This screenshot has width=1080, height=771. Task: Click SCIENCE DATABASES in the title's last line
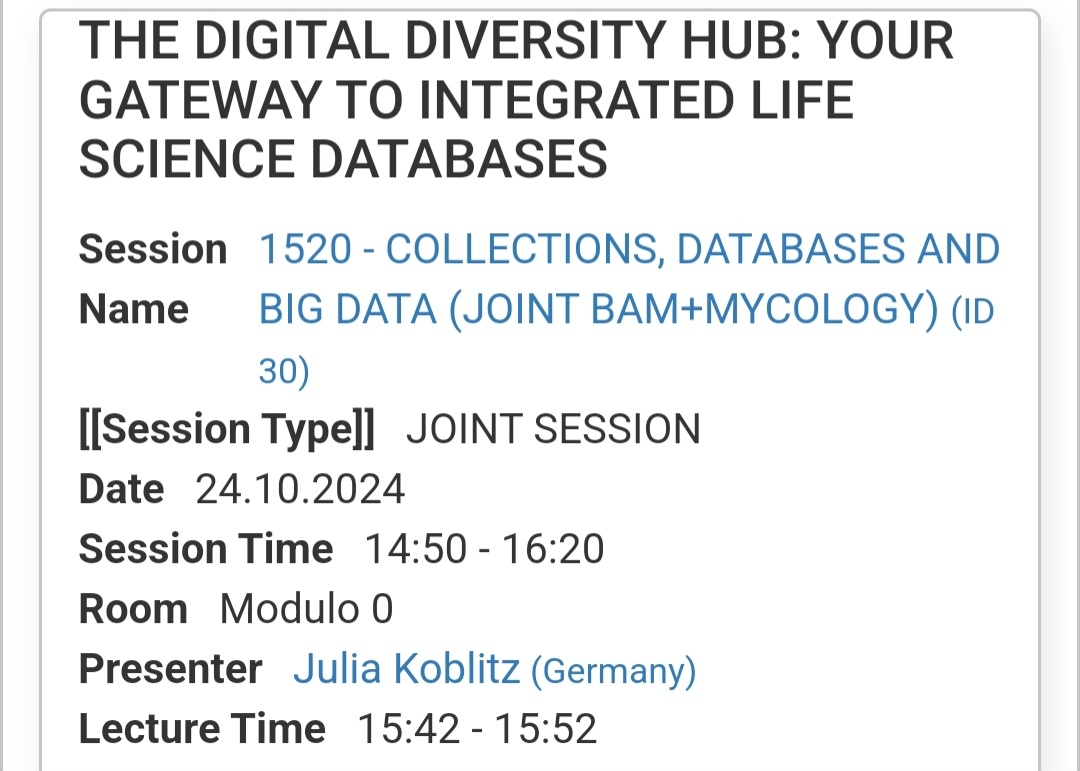[343, 160]
